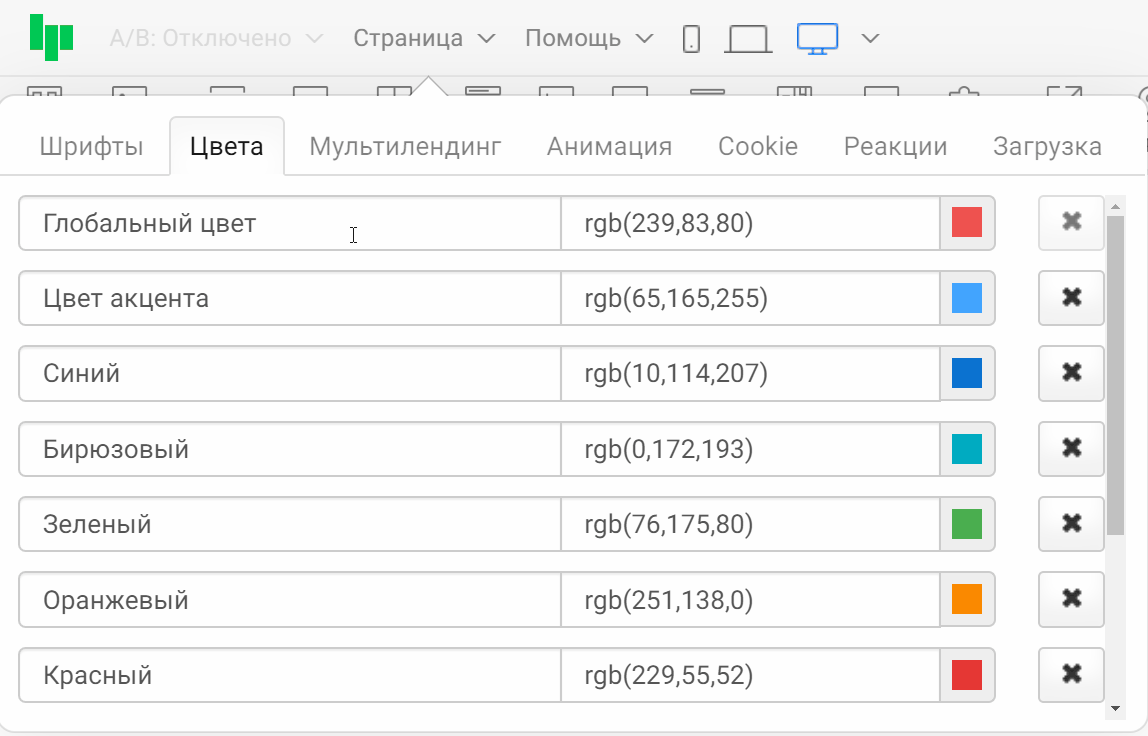Remove the Красный color entry
Image resolution: width=1148 pixels, height=736 pixels.
[x=1071, y=675]
